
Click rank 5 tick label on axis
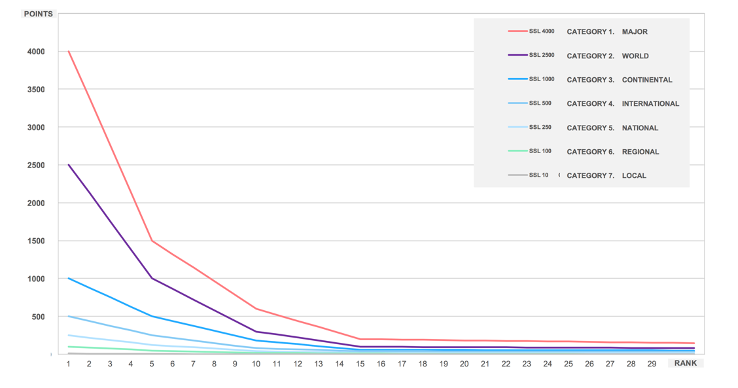[152, 364]
